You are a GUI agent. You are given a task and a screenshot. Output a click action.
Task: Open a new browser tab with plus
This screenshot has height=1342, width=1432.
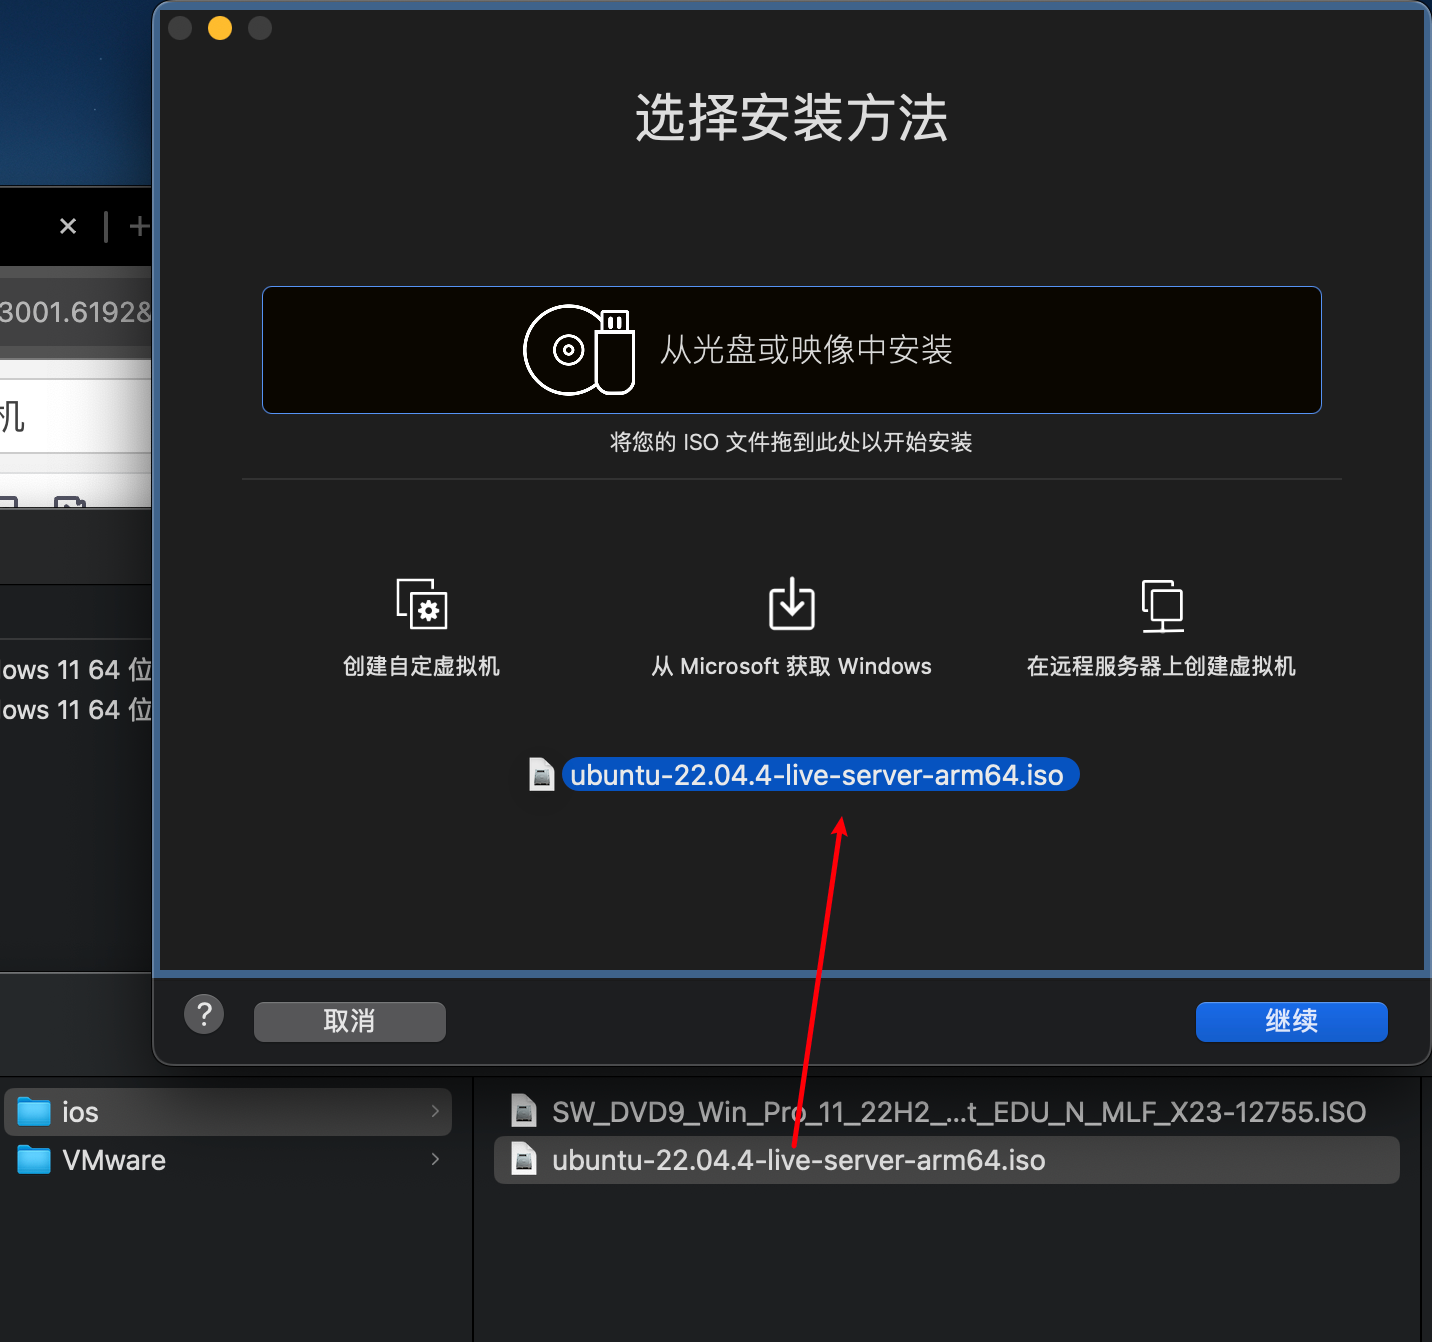click(x=140, y=226)
